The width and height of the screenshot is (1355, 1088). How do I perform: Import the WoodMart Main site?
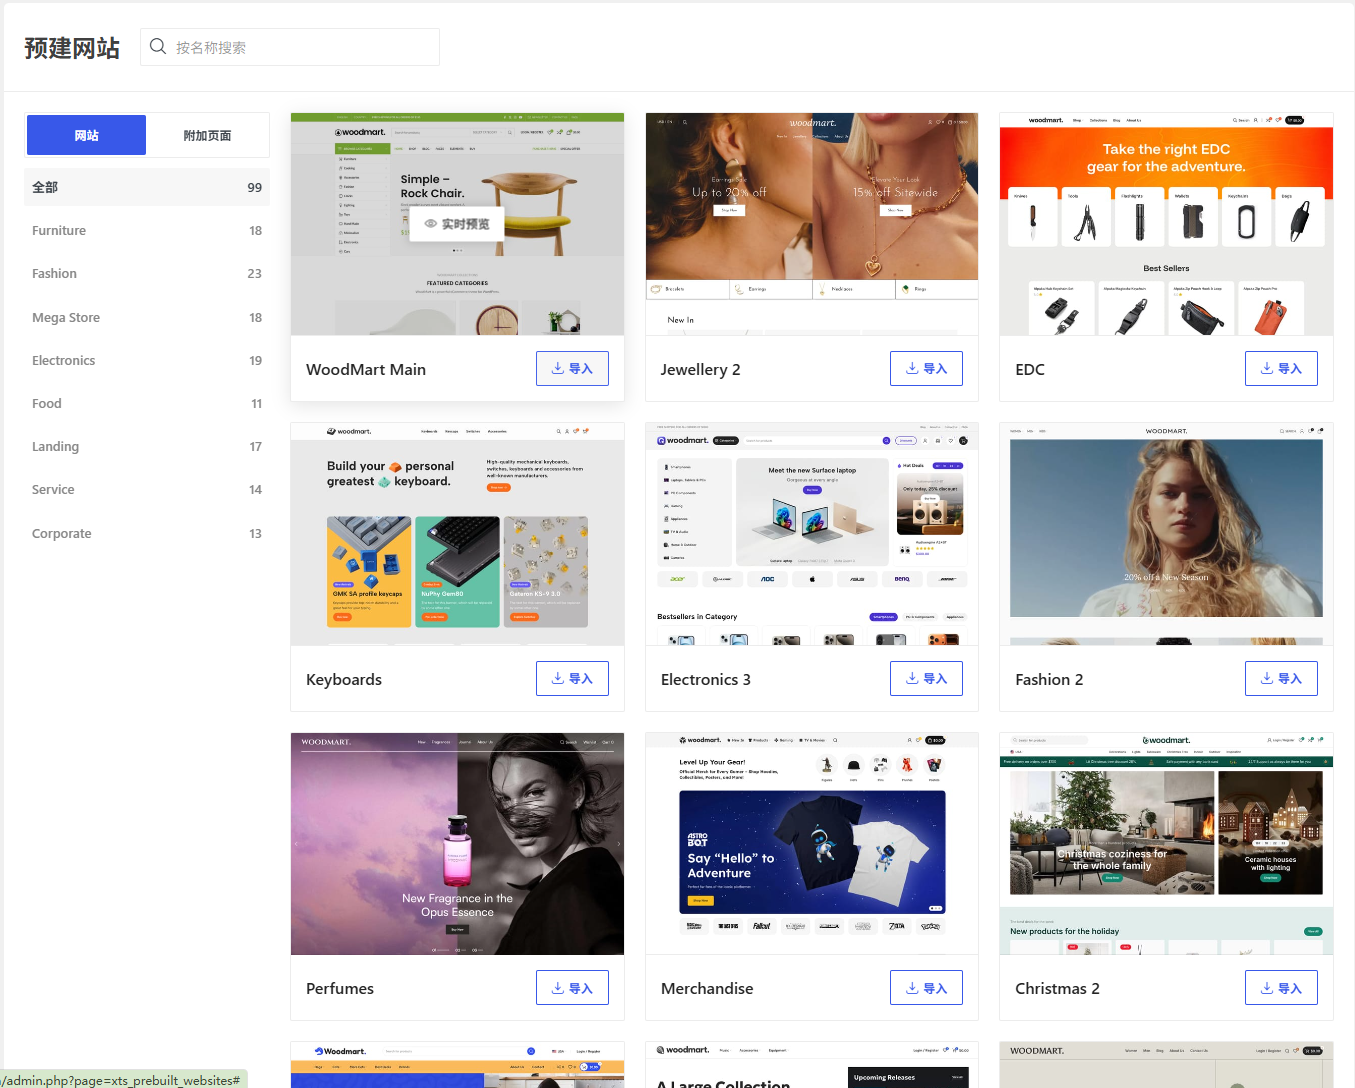point(572,369)
